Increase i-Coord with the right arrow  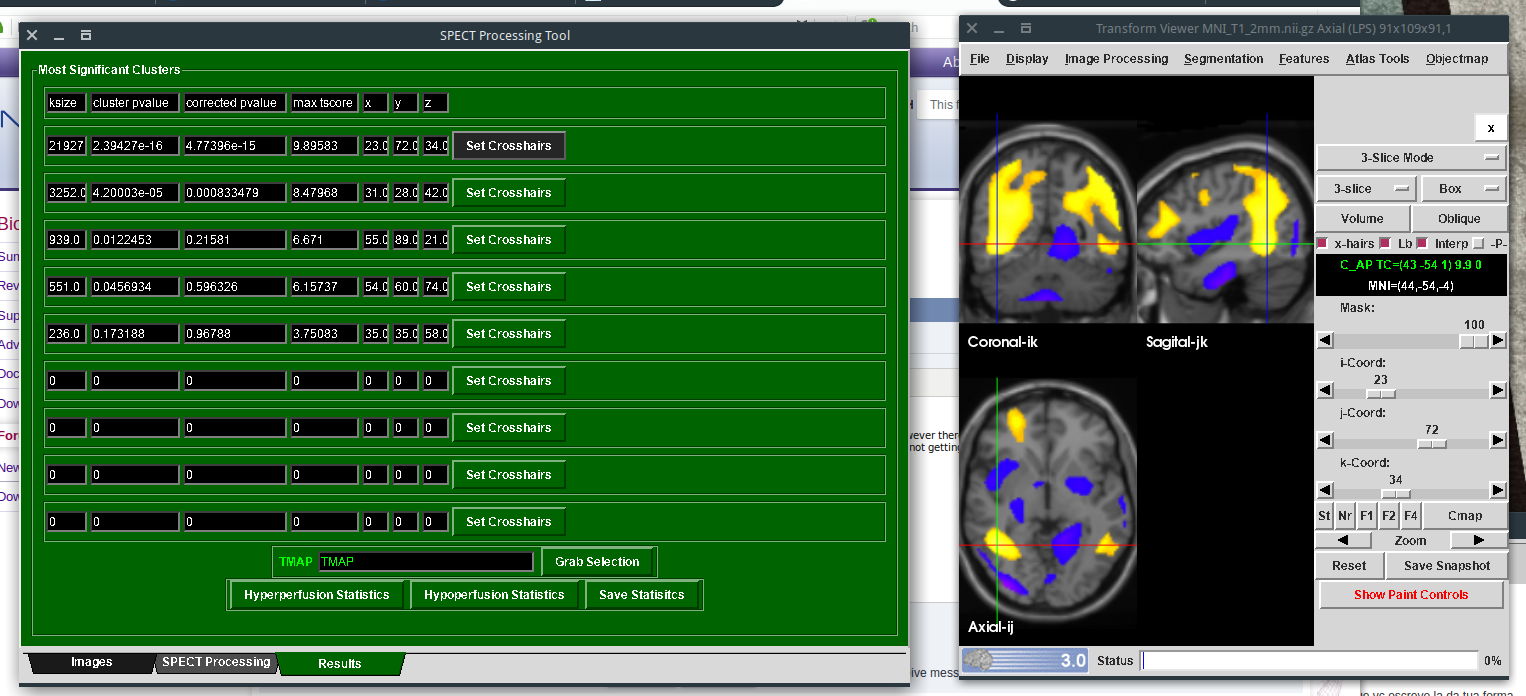pyautogui.click(x=1497, y=390)
